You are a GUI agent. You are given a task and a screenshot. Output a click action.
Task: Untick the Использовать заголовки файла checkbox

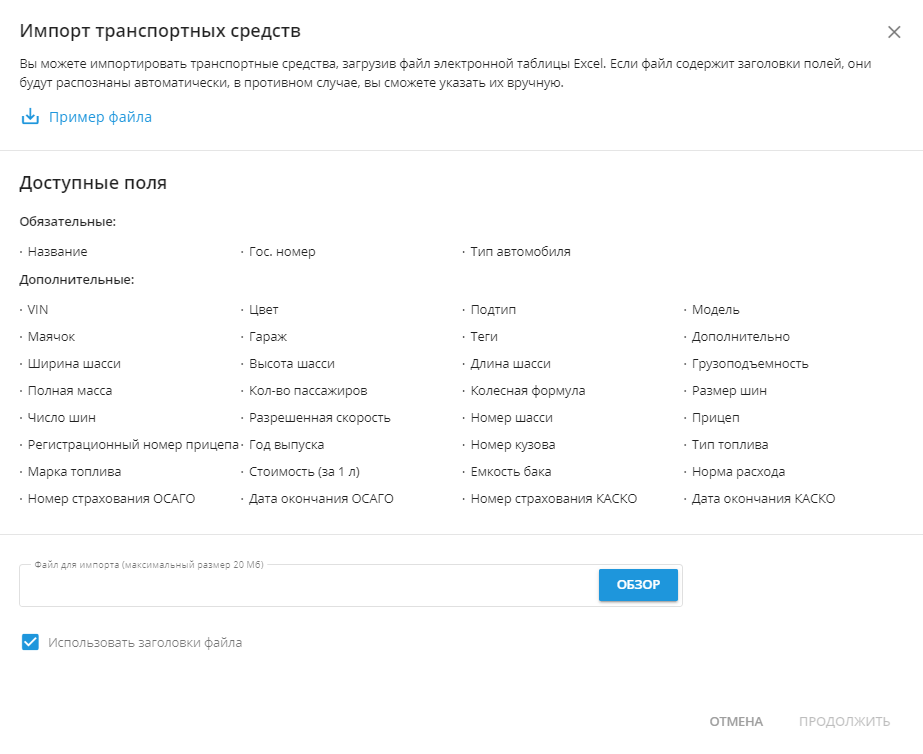(30, 642)
